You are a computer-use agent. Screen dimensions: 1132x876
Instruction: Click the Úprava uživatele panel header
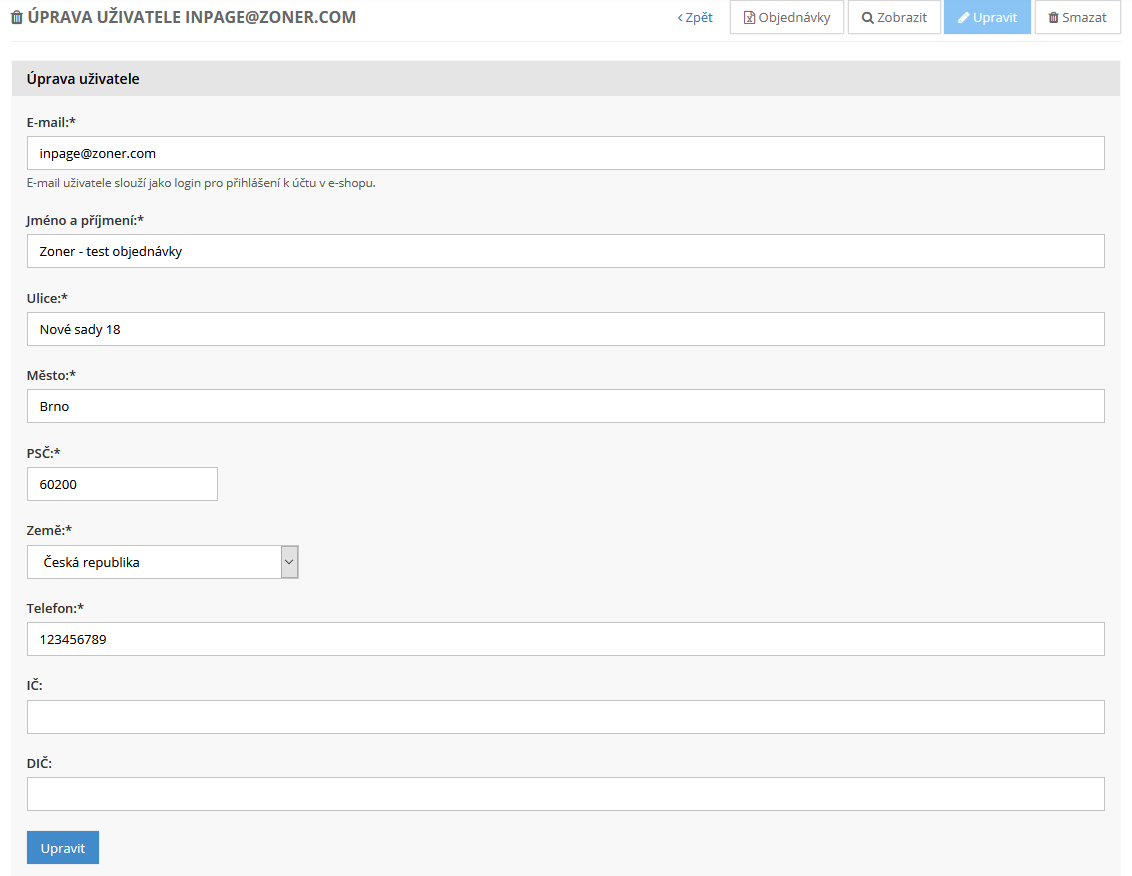[x=565, y=79]
